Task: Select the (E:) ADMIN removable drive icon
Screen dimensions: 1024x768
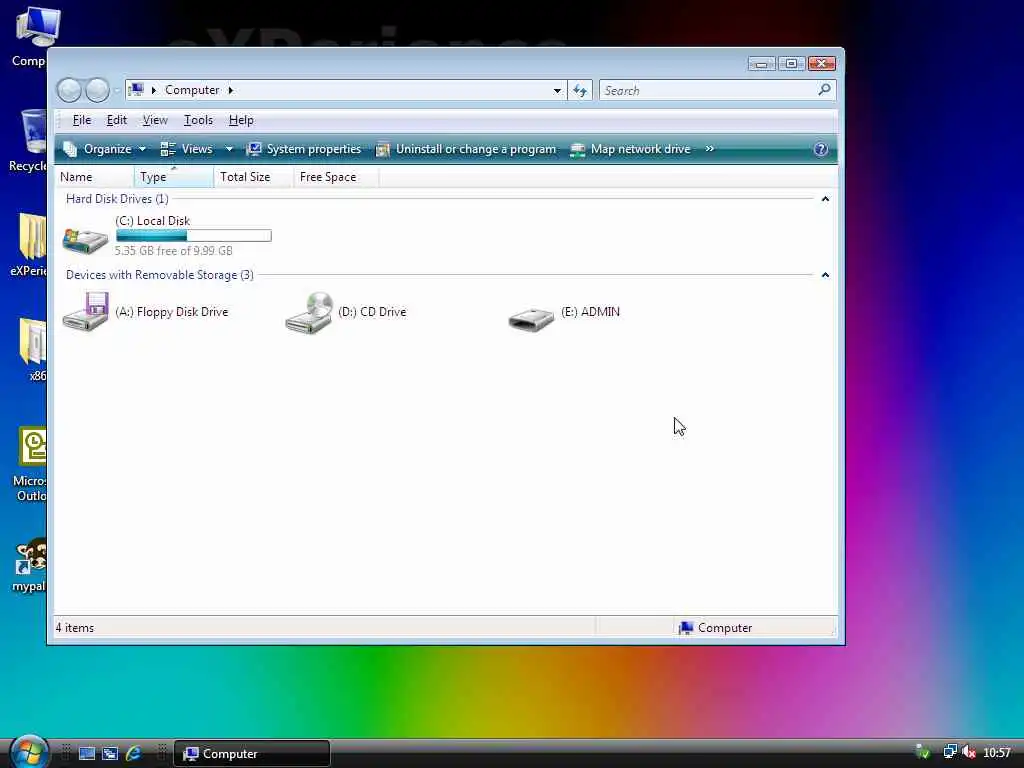Action: pyautogui.click(x=531, y=319)
